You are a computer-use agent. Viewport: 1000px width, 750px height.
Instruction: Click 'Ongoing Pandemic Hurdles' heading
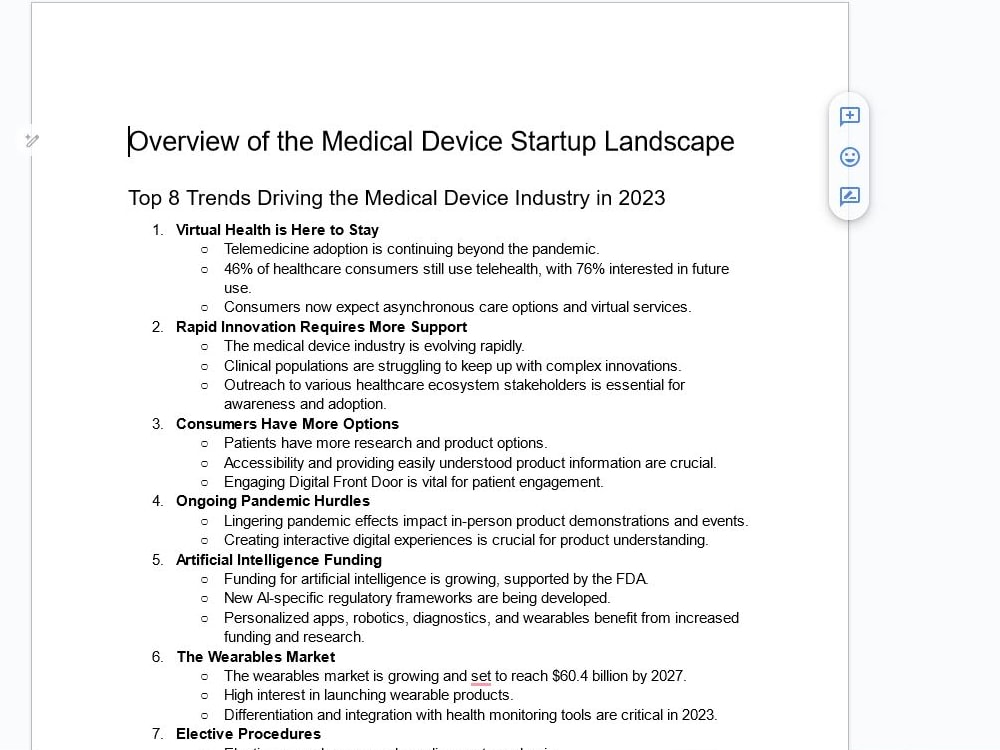click(273, 501)
